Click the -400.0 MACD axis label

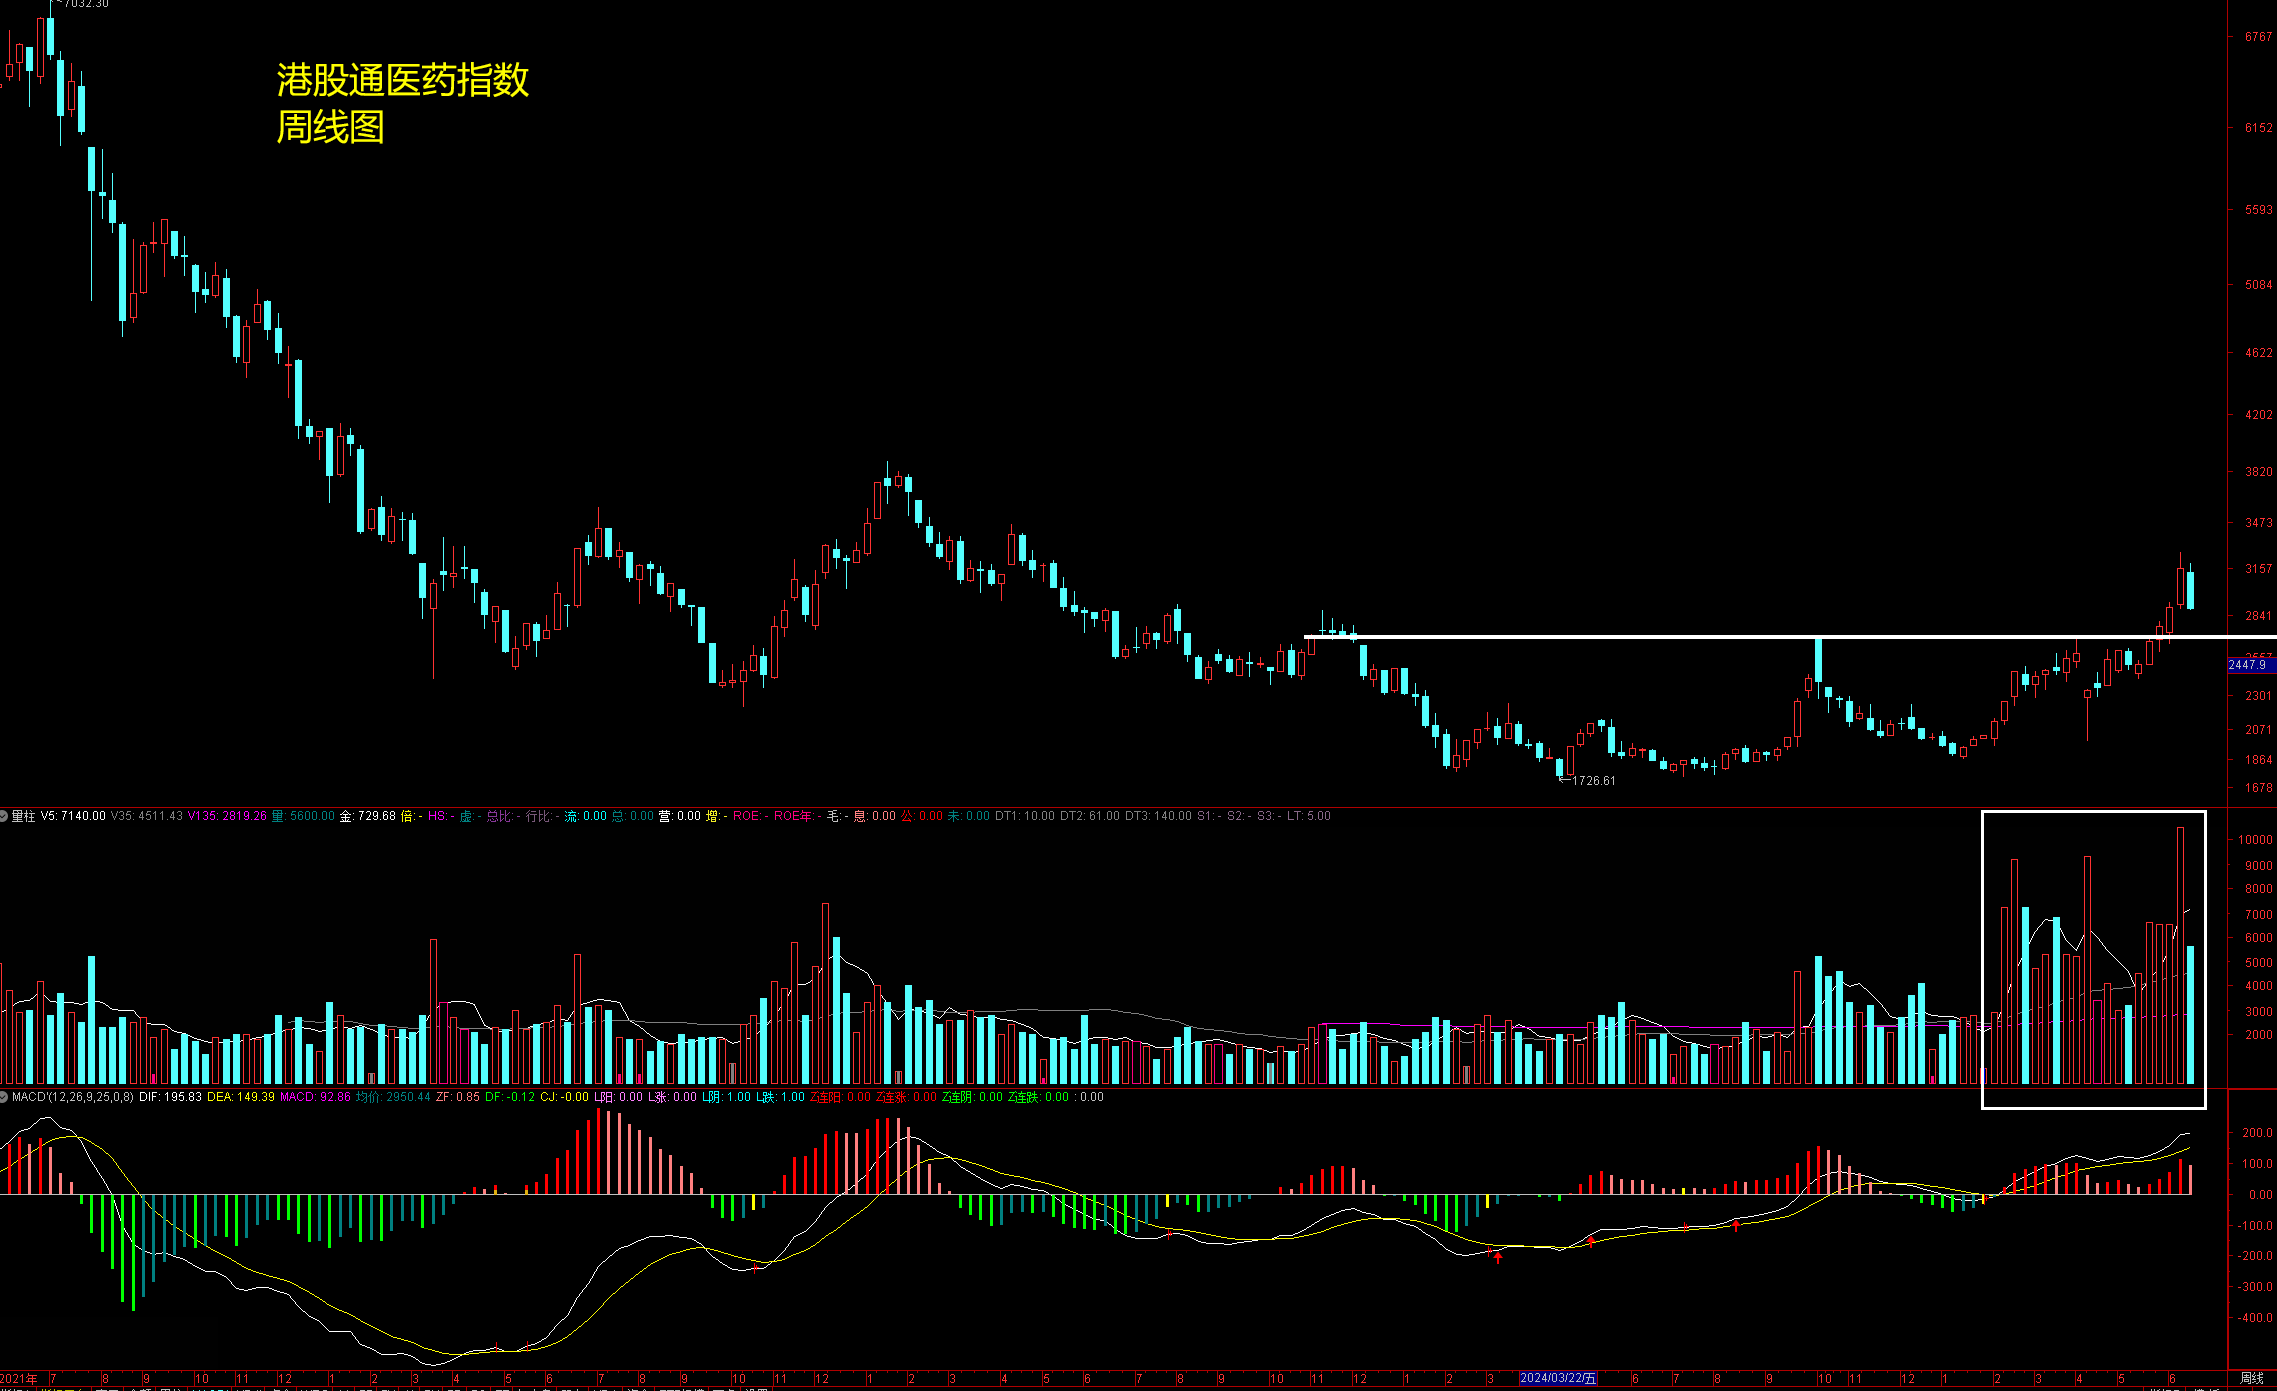click(2255, 1318)
